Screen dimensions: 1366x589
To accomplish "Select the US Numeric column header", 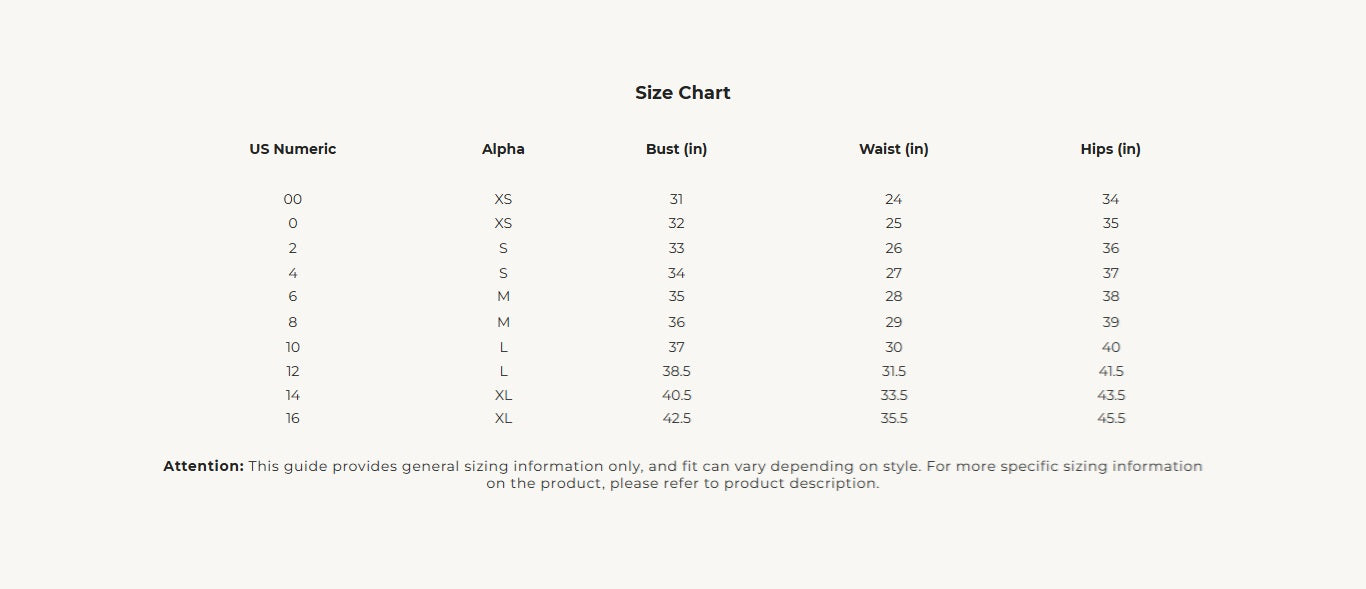I will pyautogui.click(x=293, y=149).
